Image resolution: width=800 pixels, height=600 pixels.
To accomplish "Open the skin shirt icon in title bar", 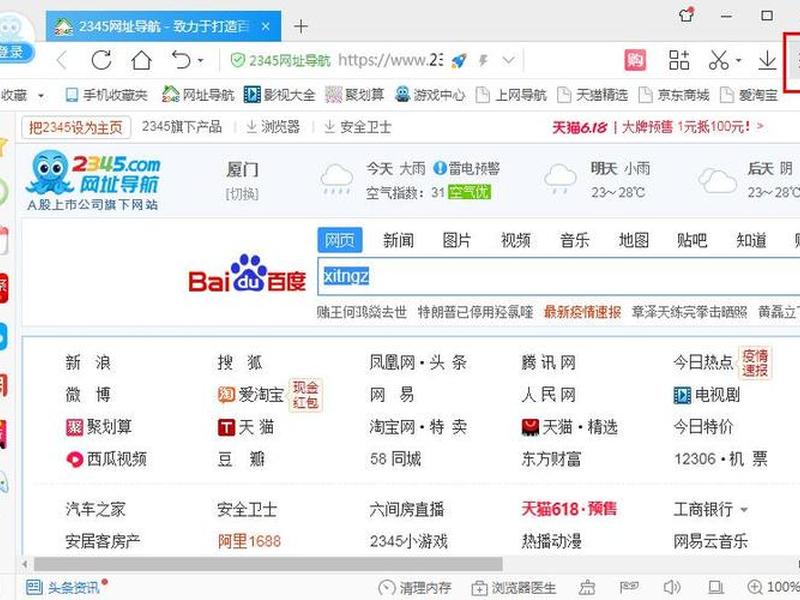I will coord(687,15).
